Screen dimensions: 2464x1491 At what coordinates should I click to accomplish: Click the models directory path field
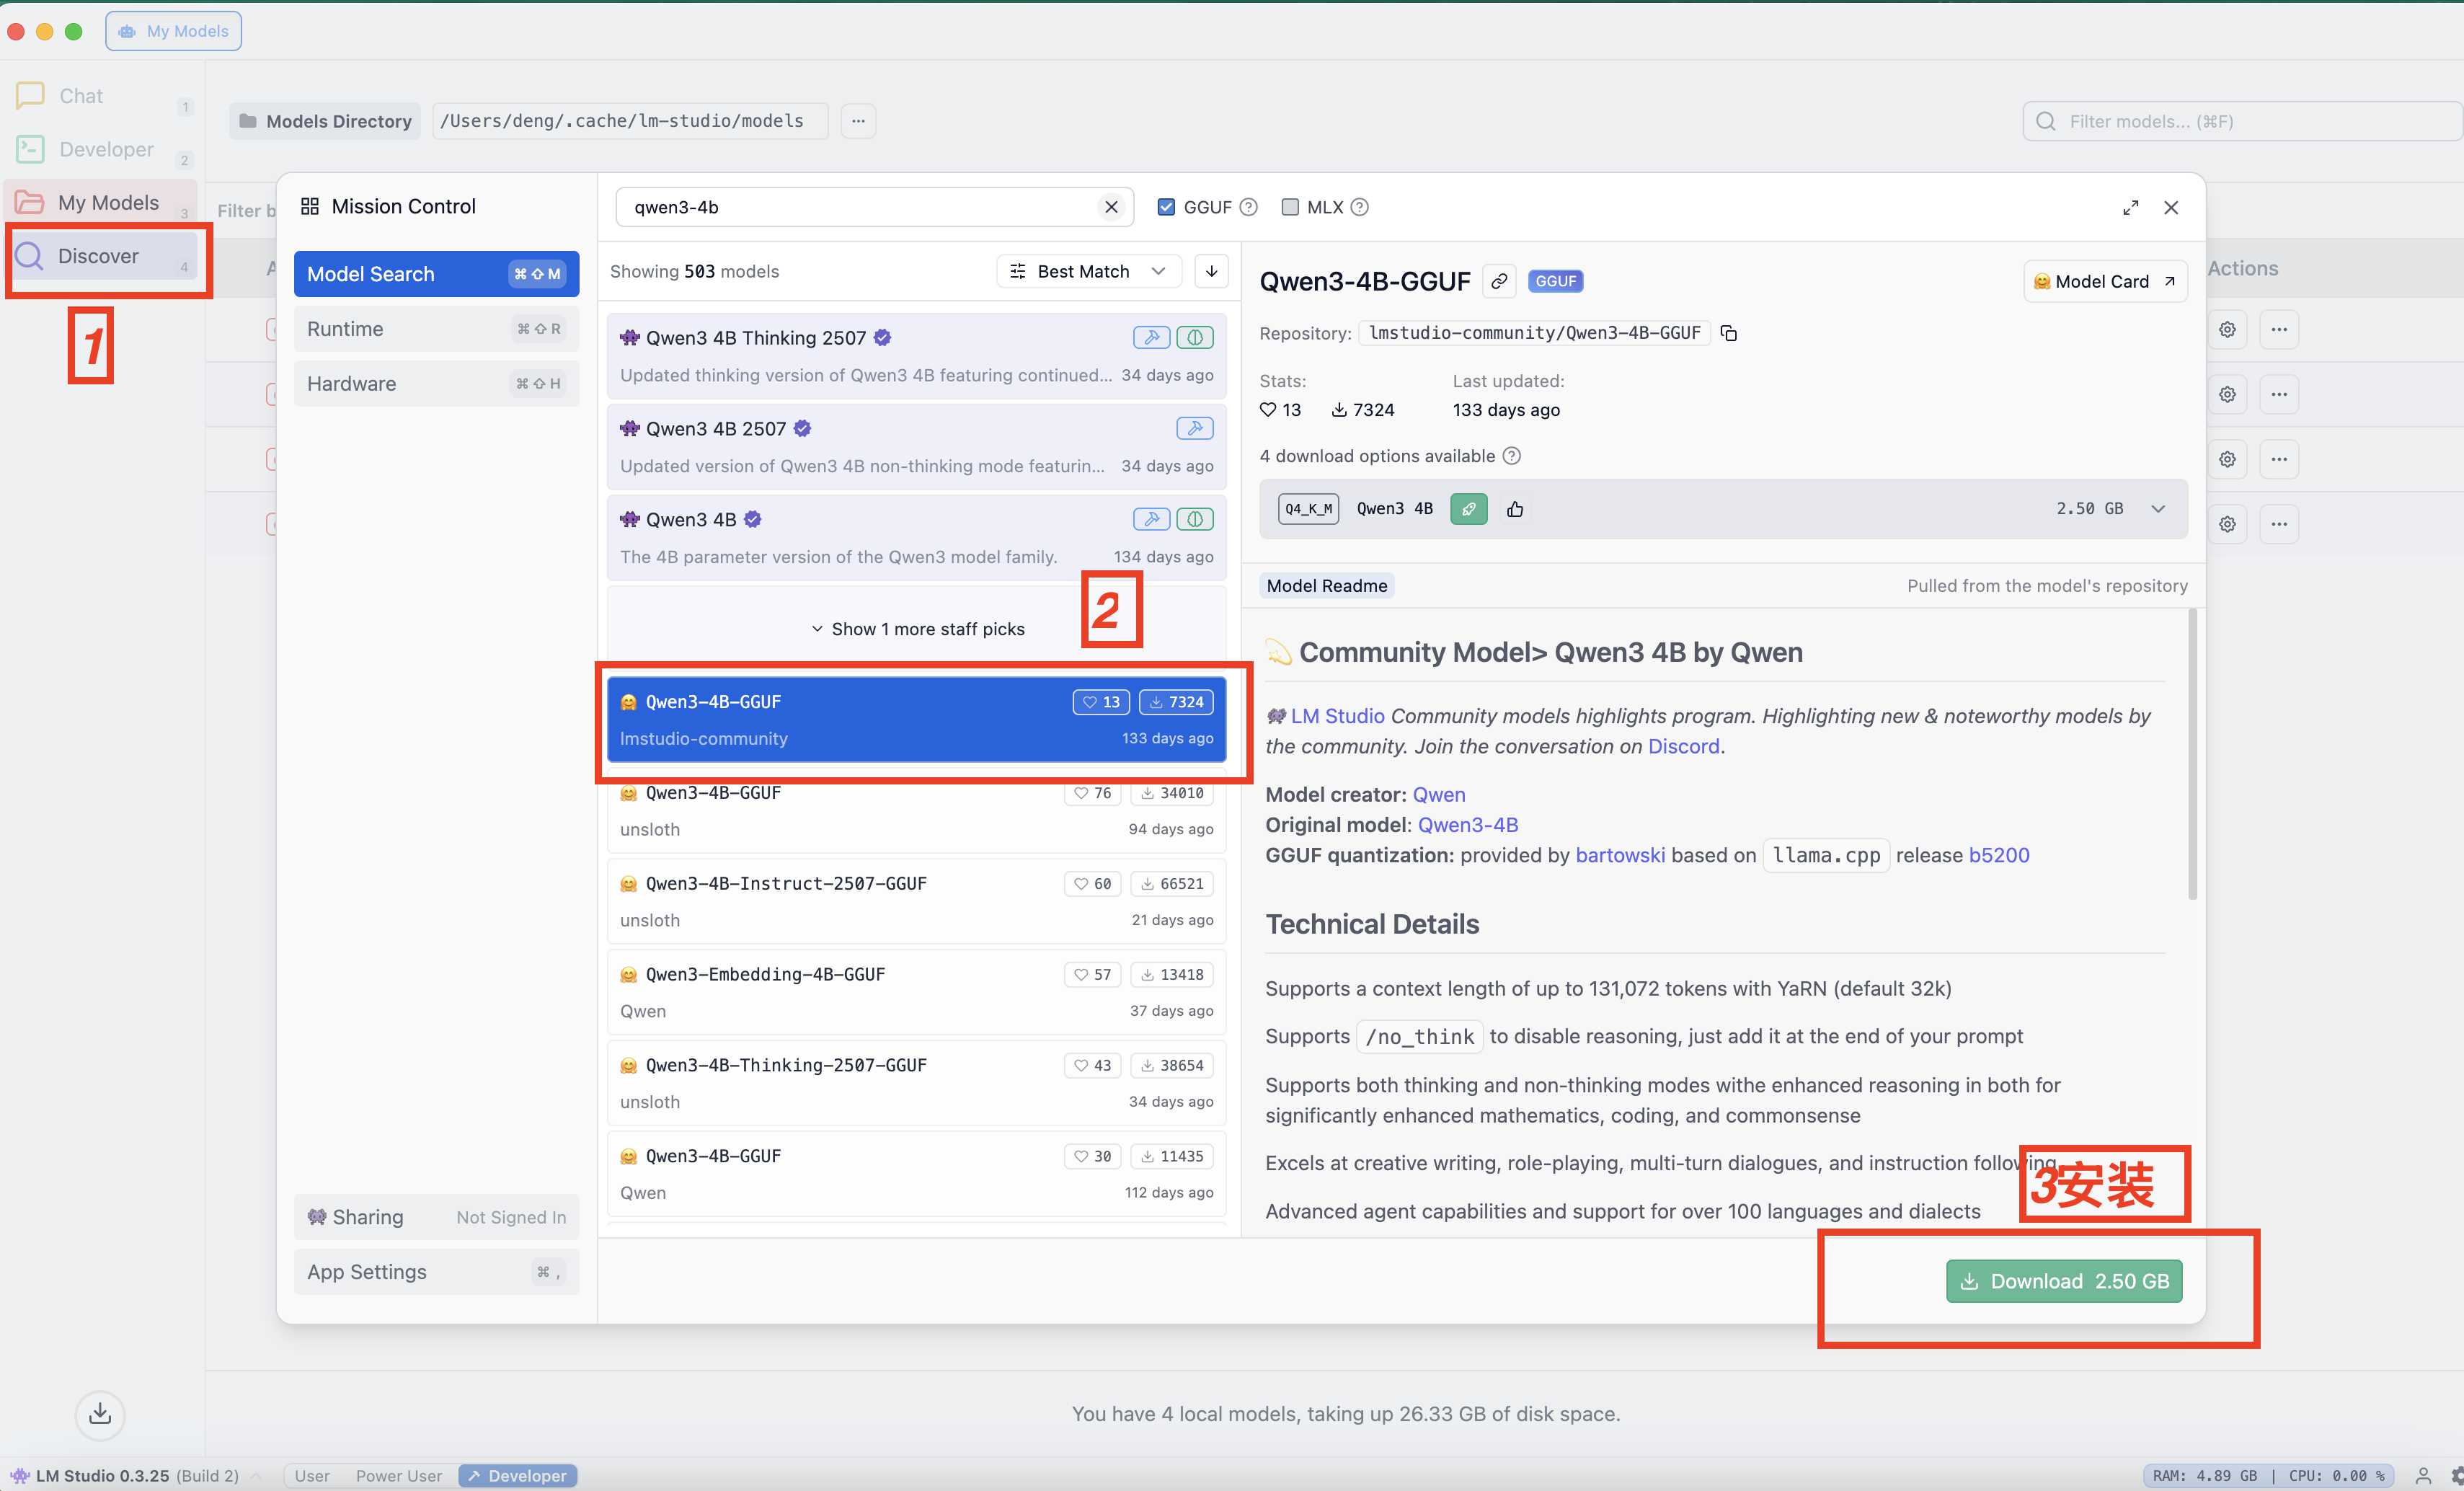click(630, 121)
